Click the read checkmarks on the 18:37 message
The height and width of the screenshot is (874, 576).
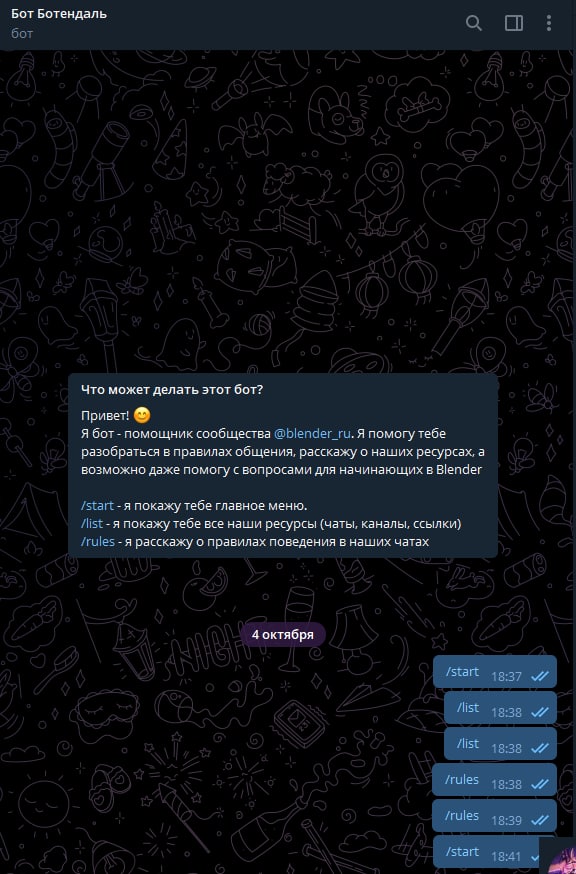click(x=540, y=676)
